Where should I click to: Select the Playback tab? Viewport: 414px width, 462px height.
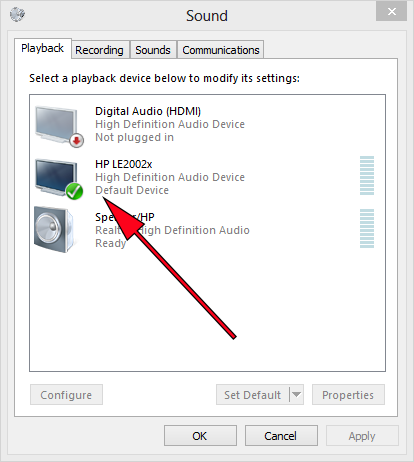pos(43,48)
